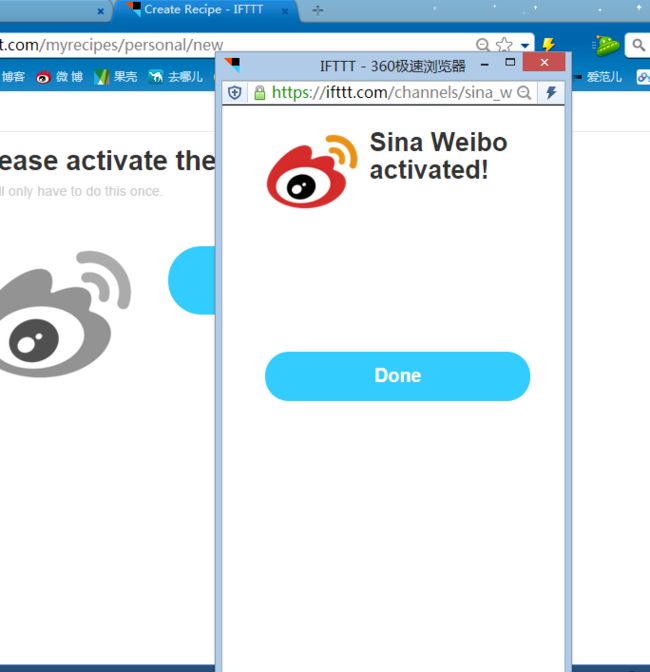Click the gray Weibo logo on the background page

[65, 314]
